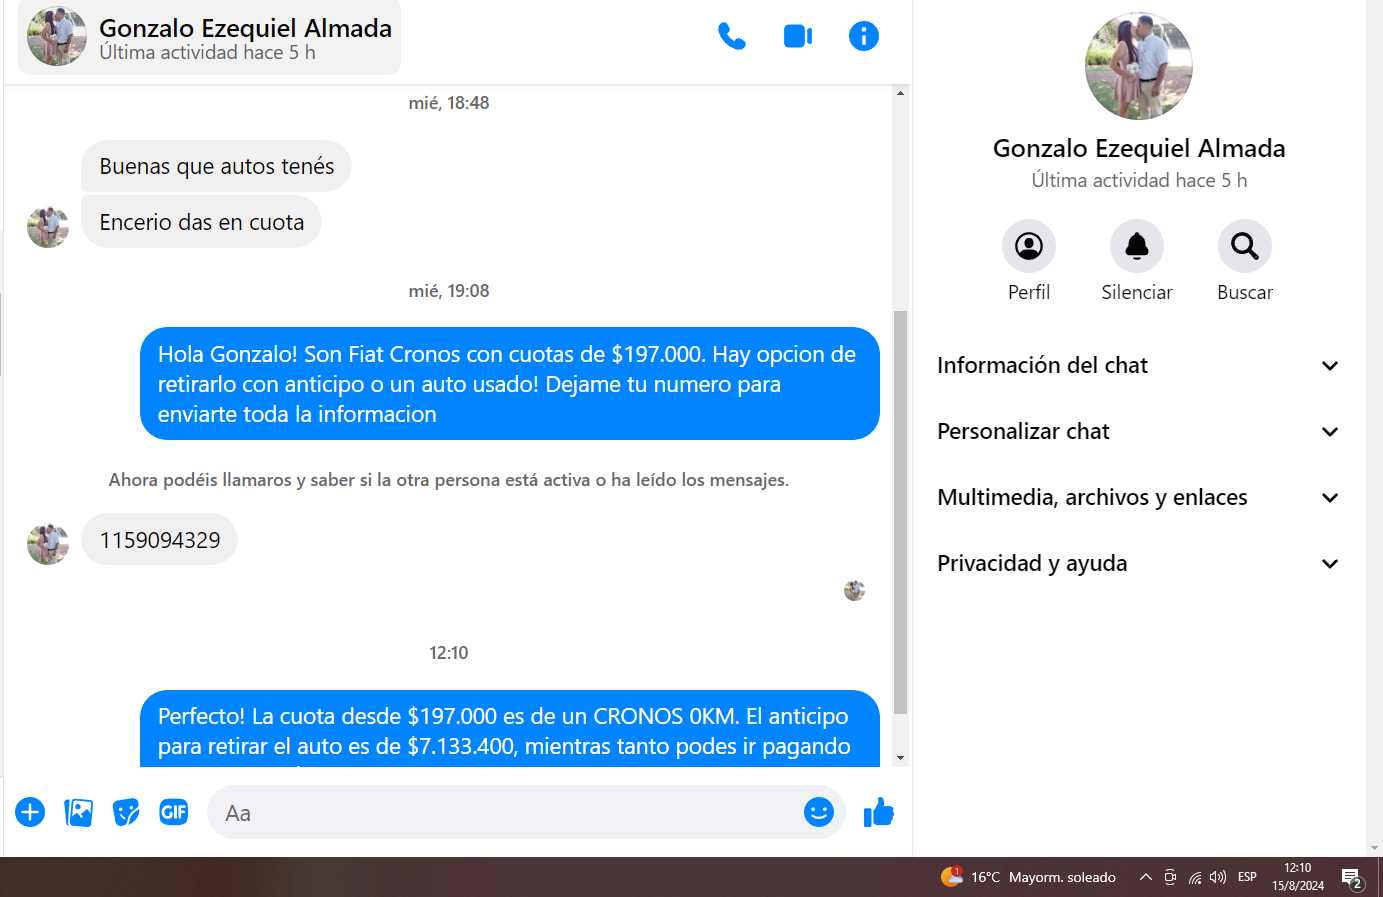This screenshot has width=1383, height=897.
Task: Mute notifications with the Silenciar bell
Action: pos(1137,261)
